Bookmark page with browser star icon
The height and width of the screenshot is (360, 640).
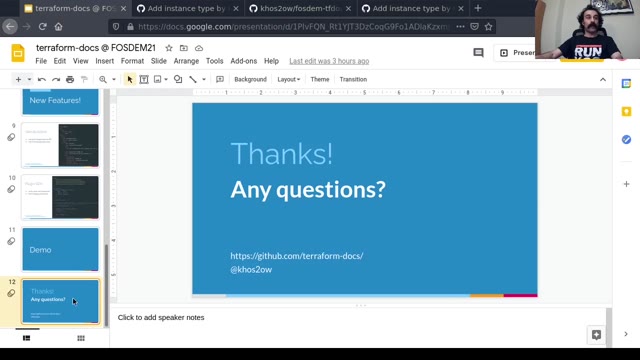click(x=489, y=27)
